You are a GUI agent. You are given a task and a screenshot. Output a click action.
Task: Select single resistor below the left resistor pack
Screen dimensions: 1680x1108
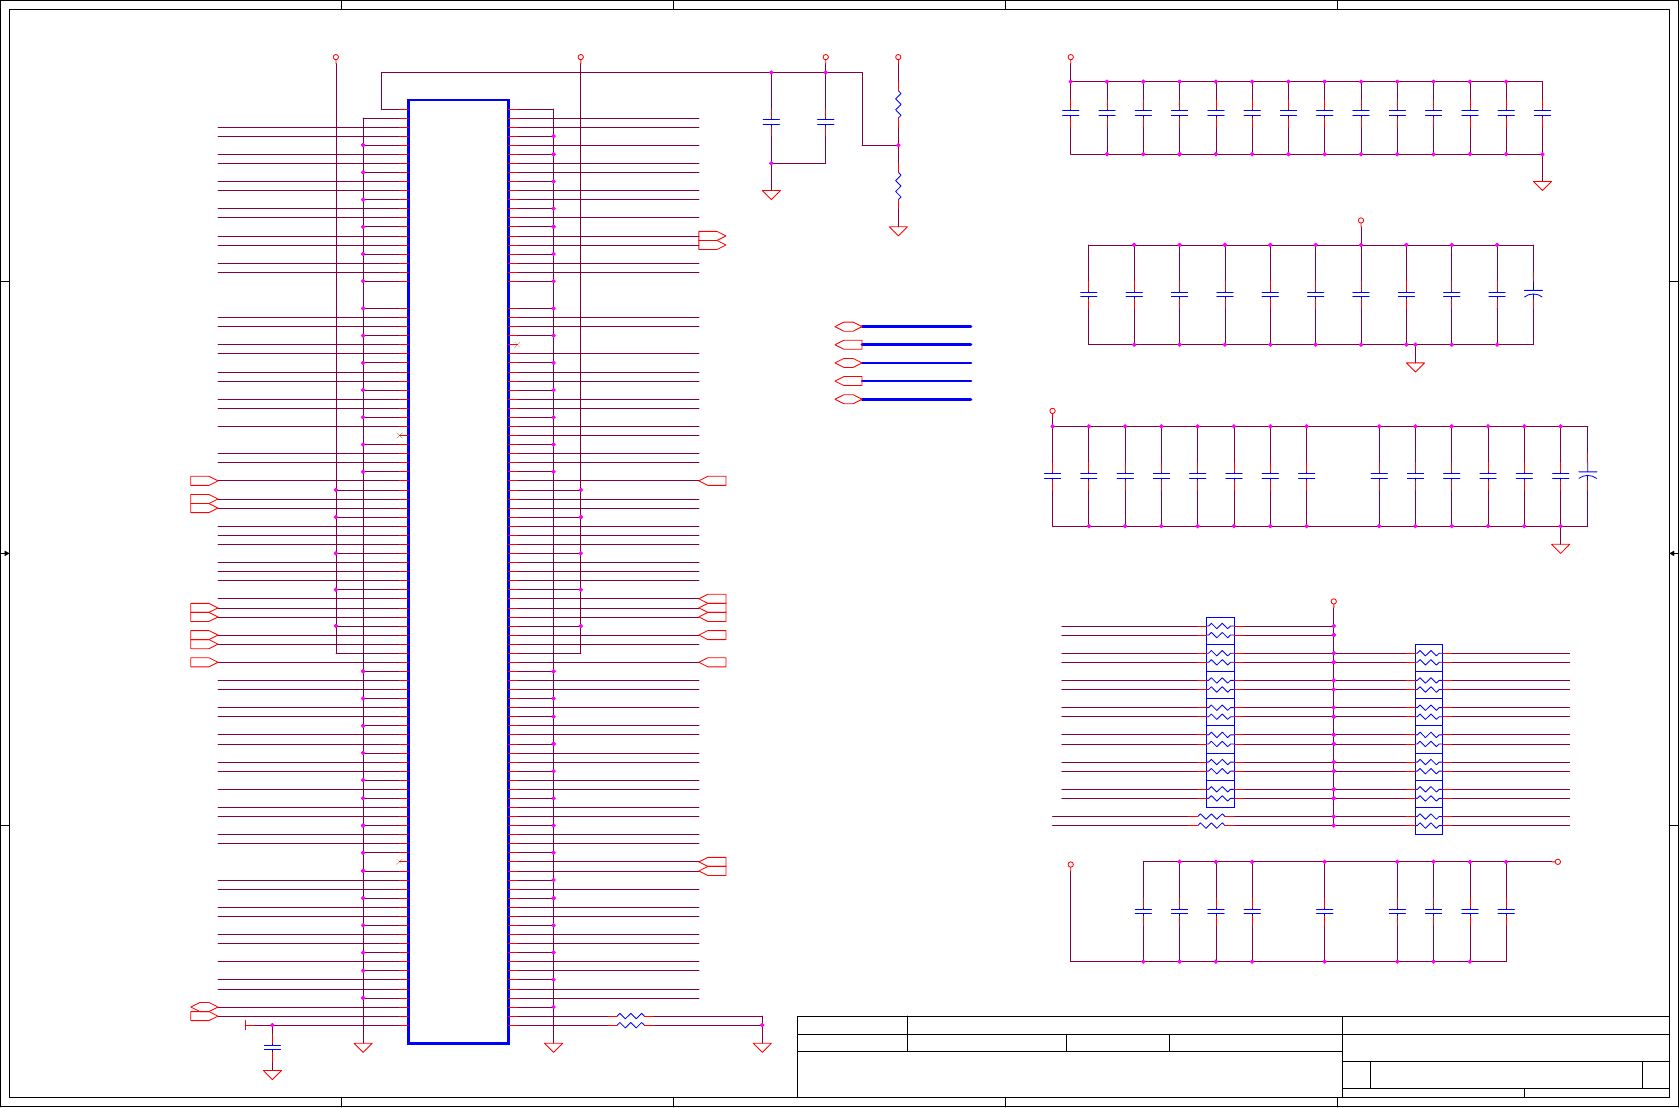pos(1211,820)
